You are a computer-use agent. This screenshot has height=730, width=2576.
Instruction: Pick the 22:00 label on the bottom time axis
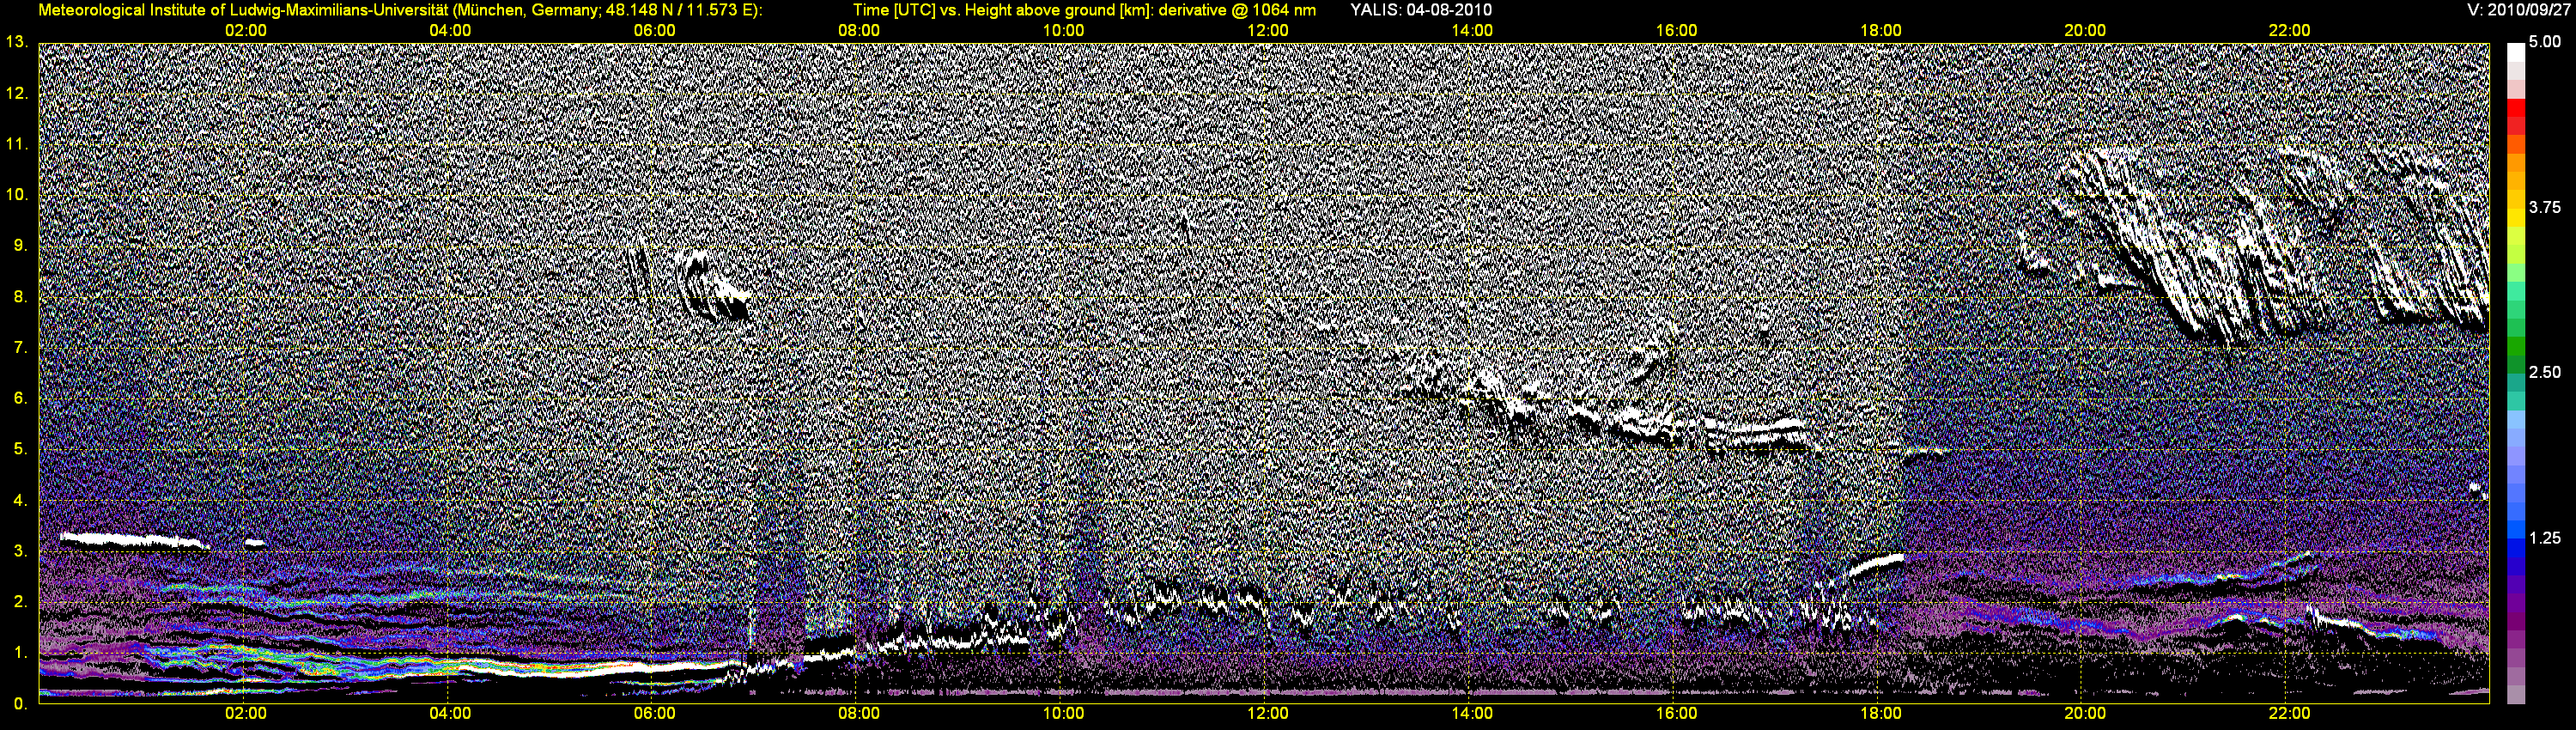tap(2289, 714)
